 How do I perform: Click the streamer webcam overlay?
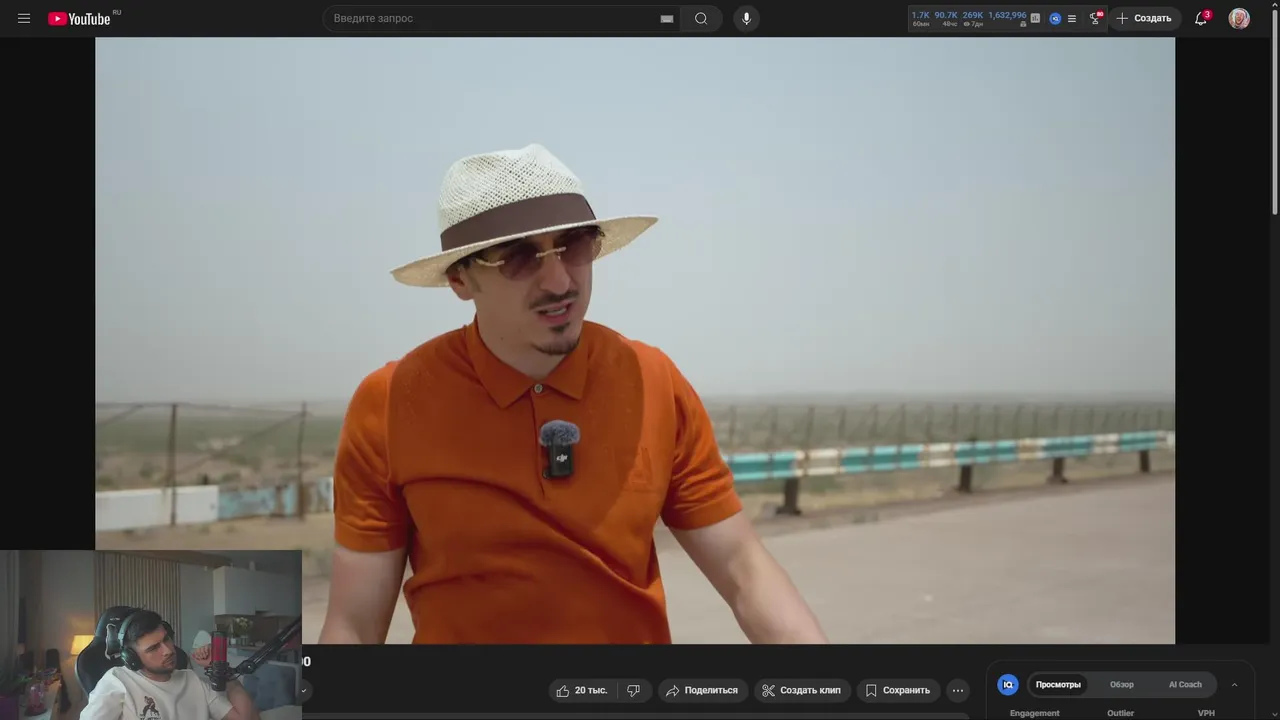click(x=151, y=635)
